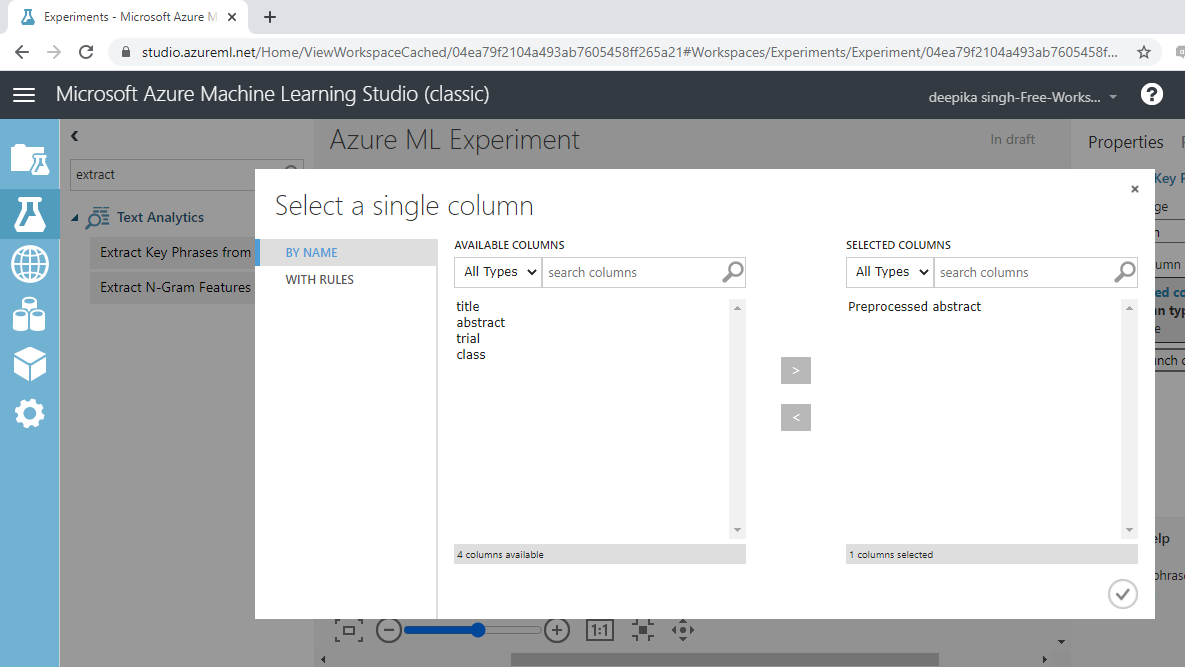
Task: Close the Experiments browser tab
Action: 232,17
